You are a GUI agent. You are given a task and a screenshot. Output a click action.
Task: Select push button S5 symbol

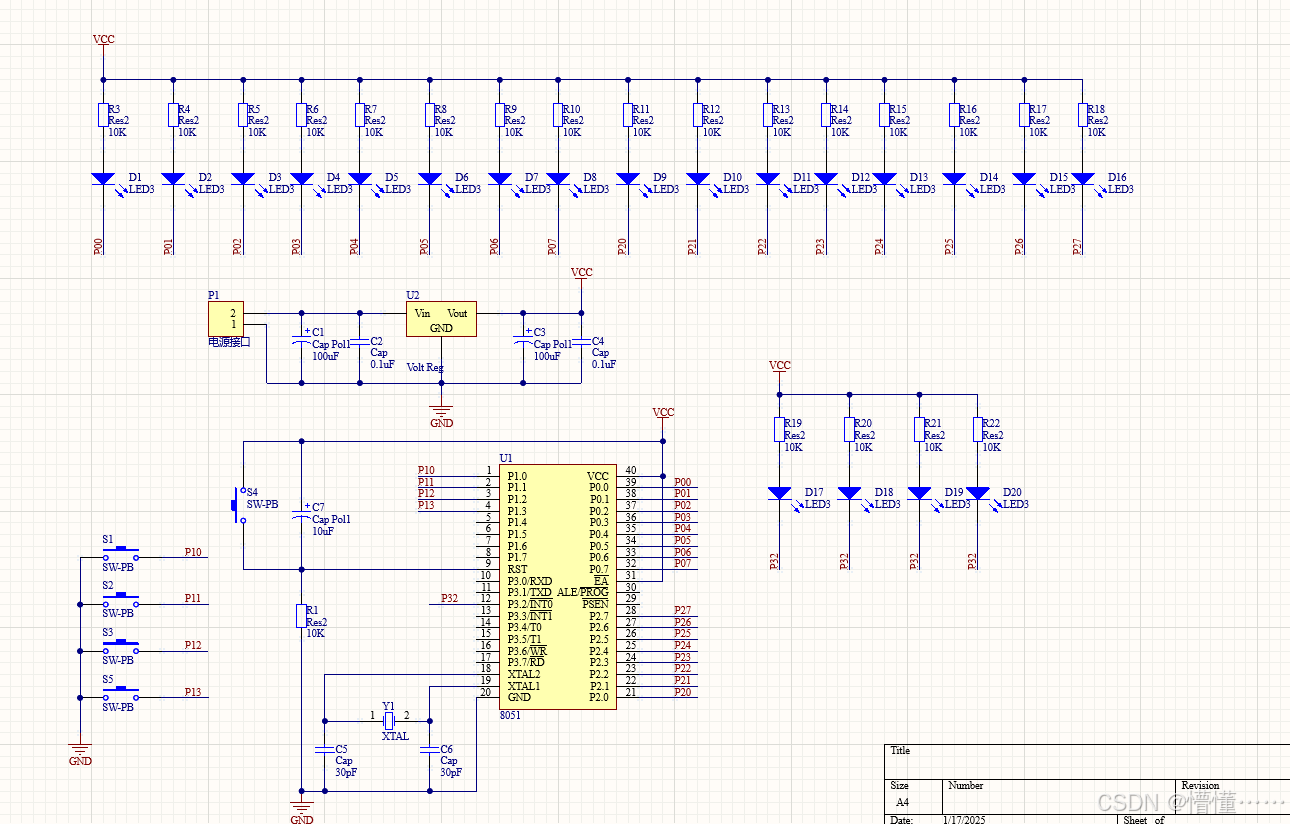point(121,693)
